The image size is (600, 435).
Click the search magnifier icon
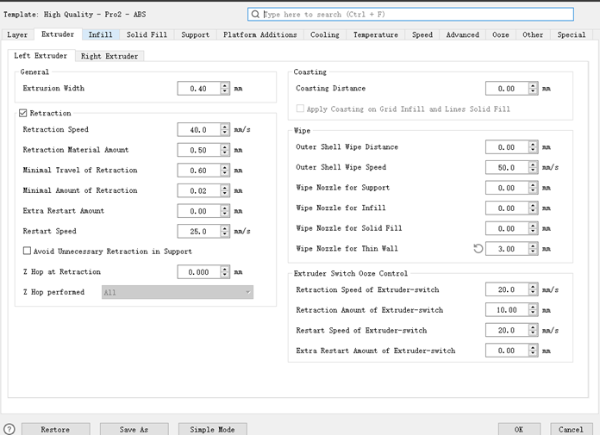pyautogui.click(x=256, y=16)
